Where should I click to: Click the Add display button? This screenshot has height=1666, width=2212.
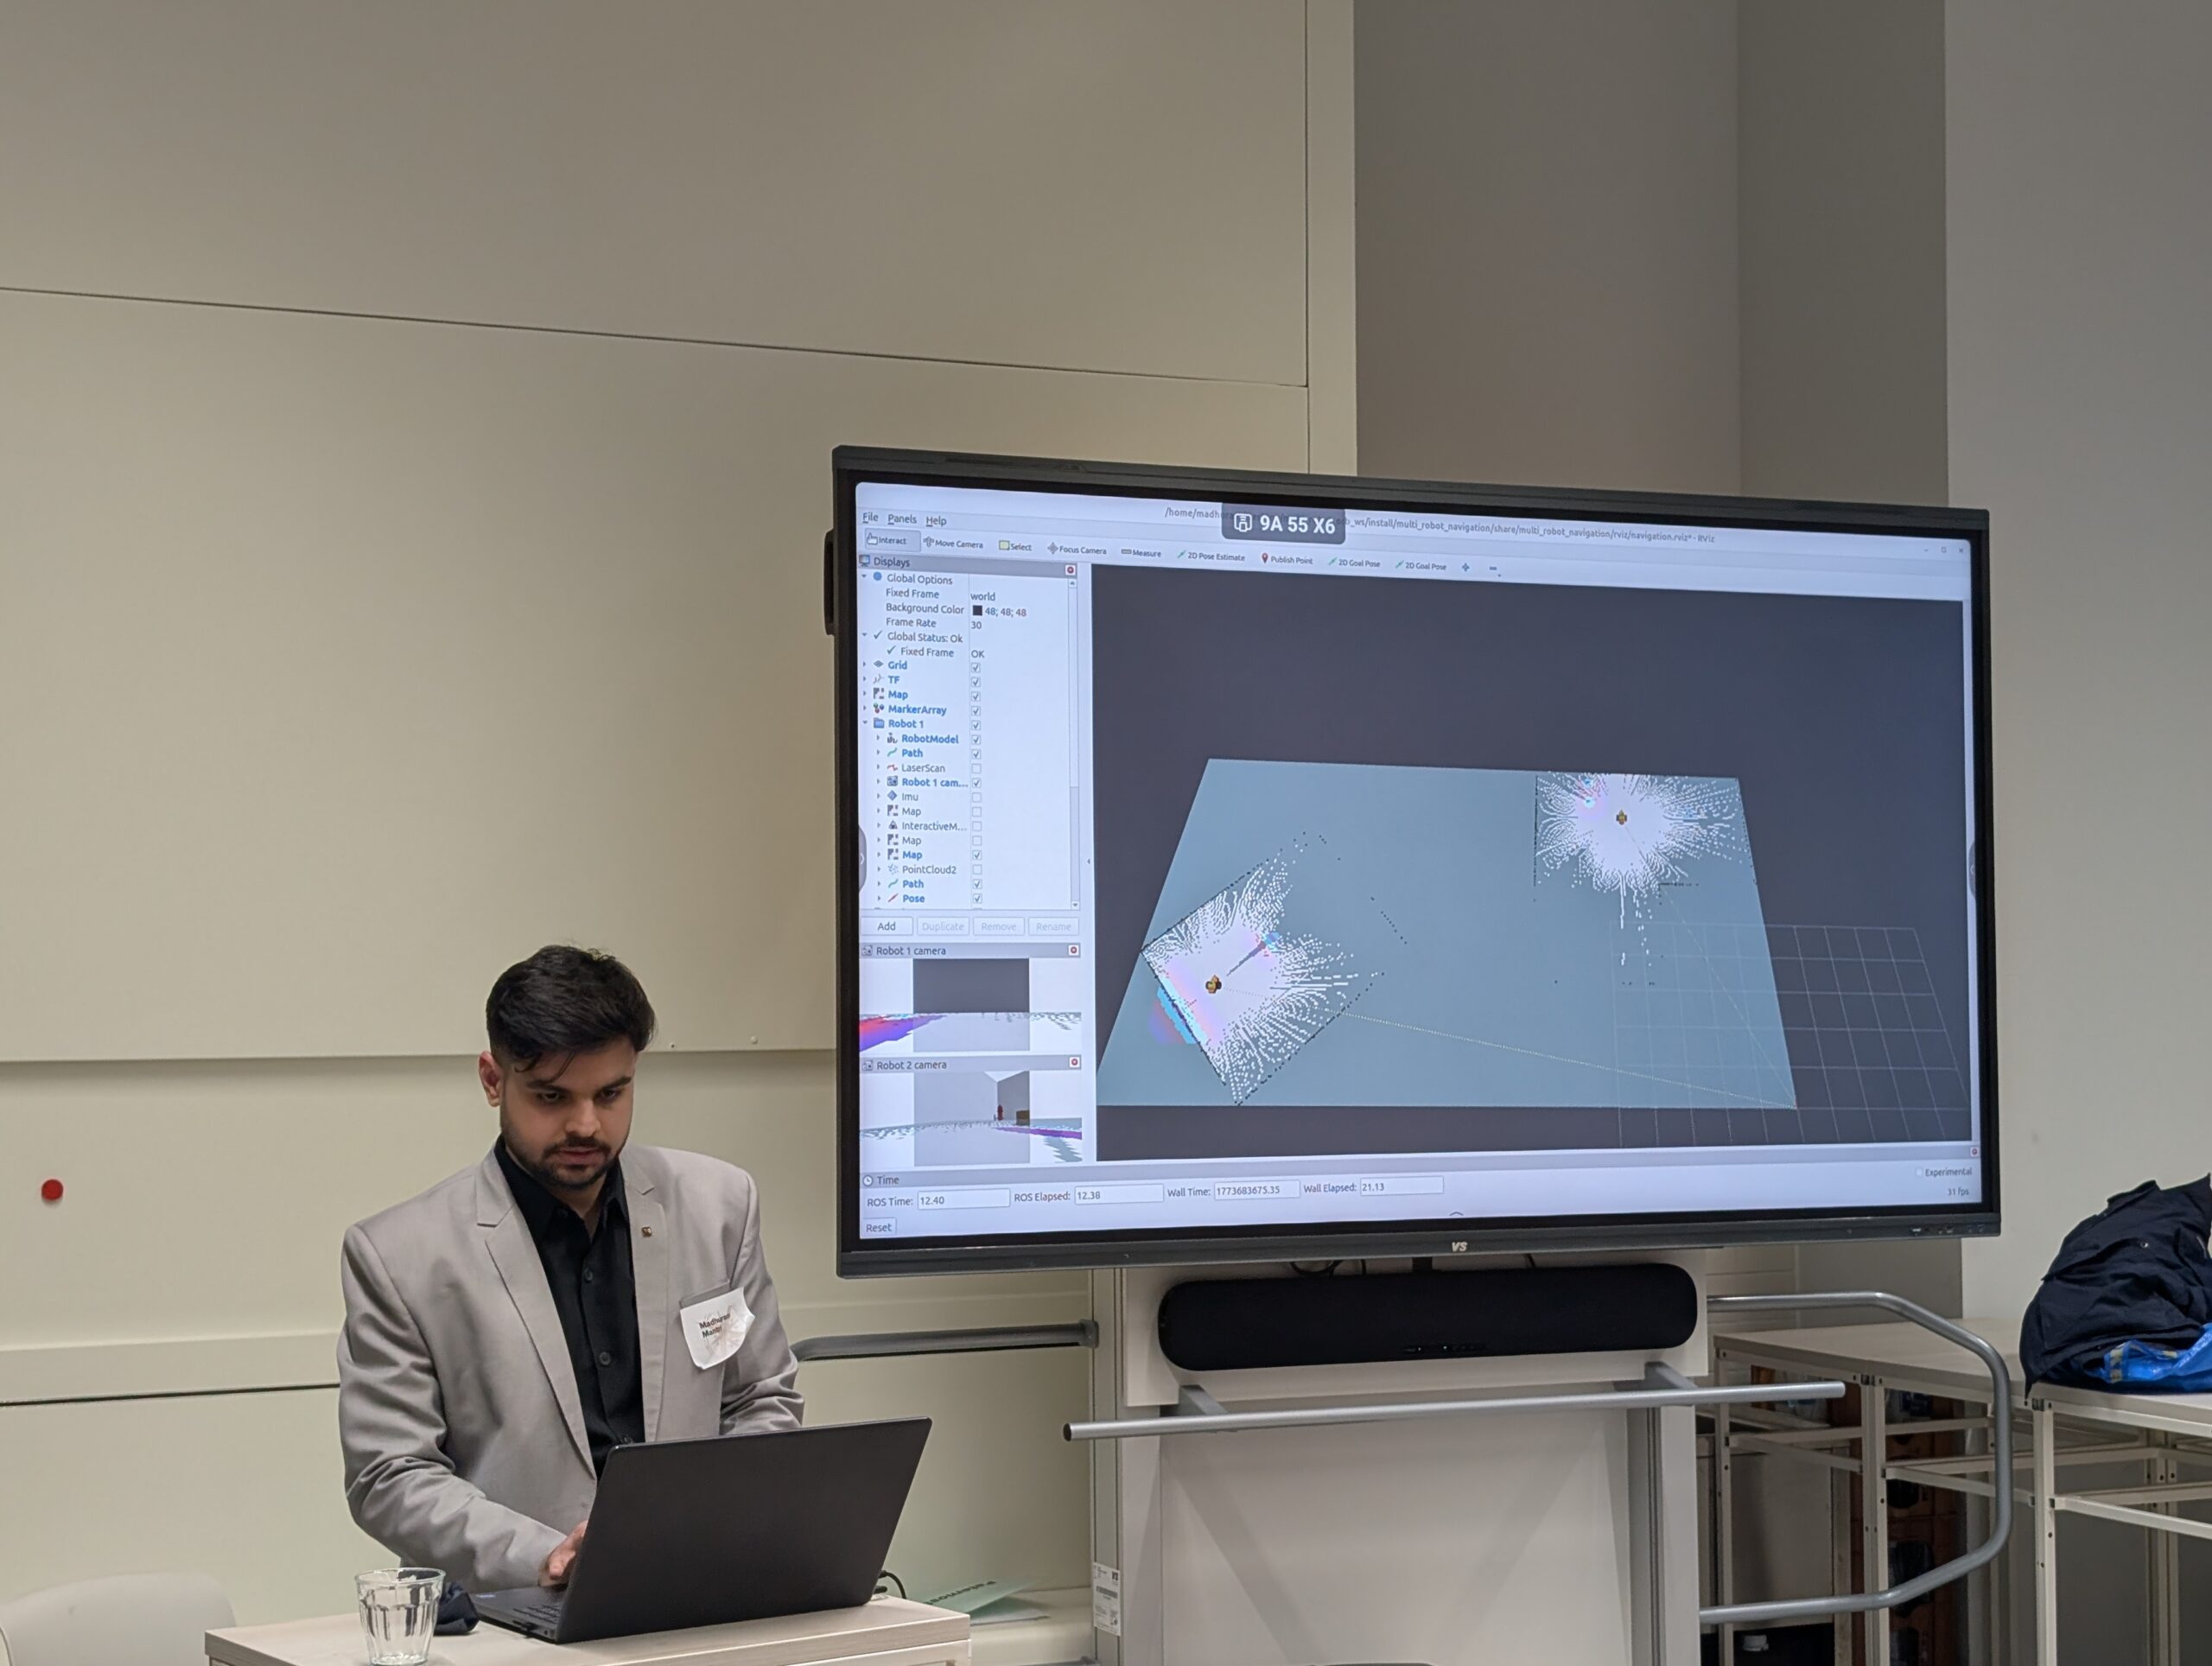pos(886,926)
